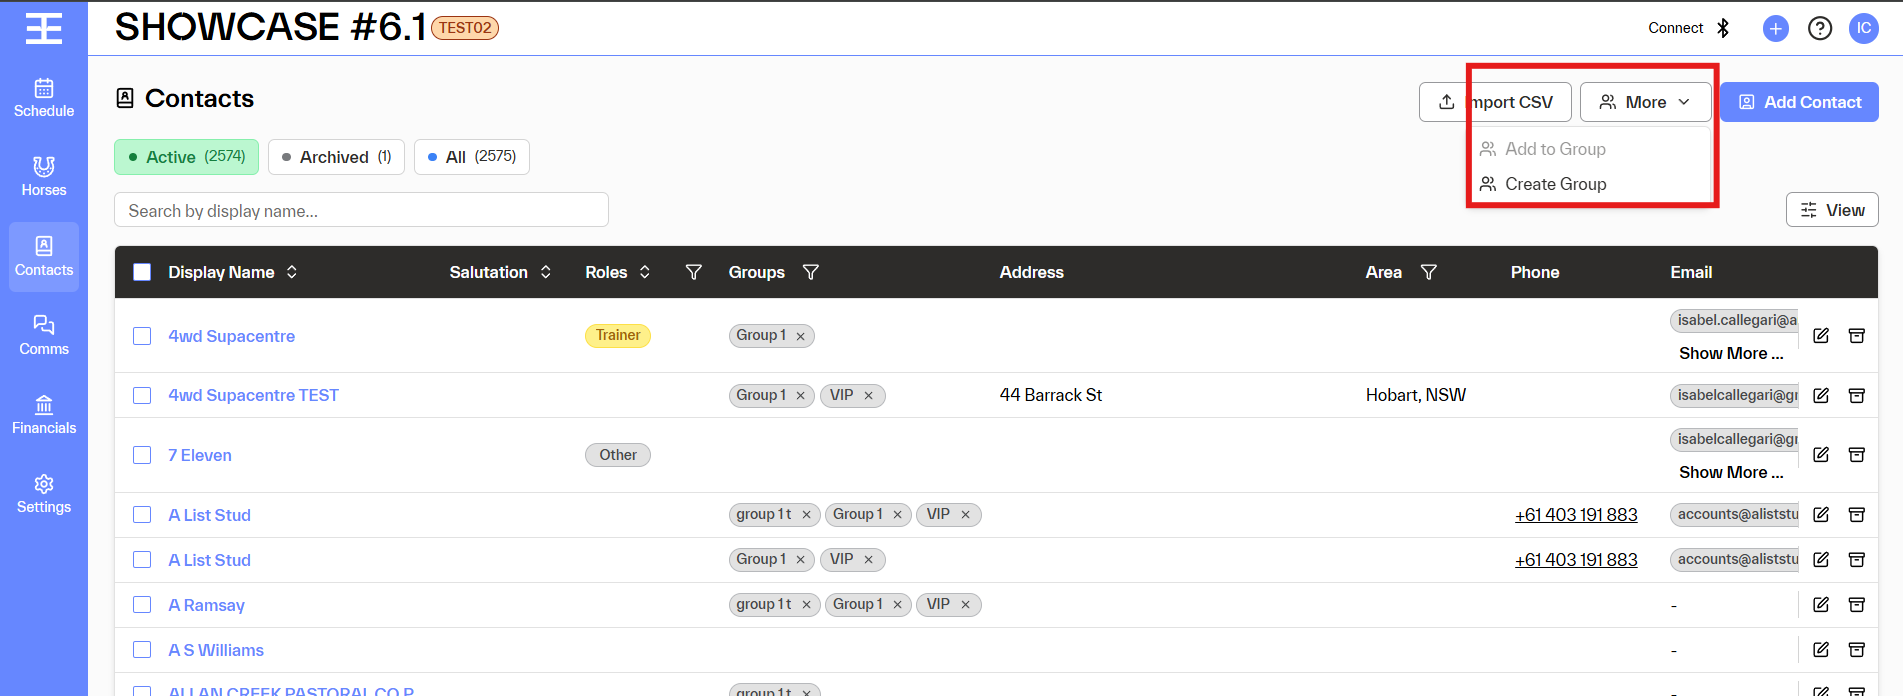Select the A Ramsay row checkbox
This screenshot has width=1903, height=696.
(x=142, y=605)
